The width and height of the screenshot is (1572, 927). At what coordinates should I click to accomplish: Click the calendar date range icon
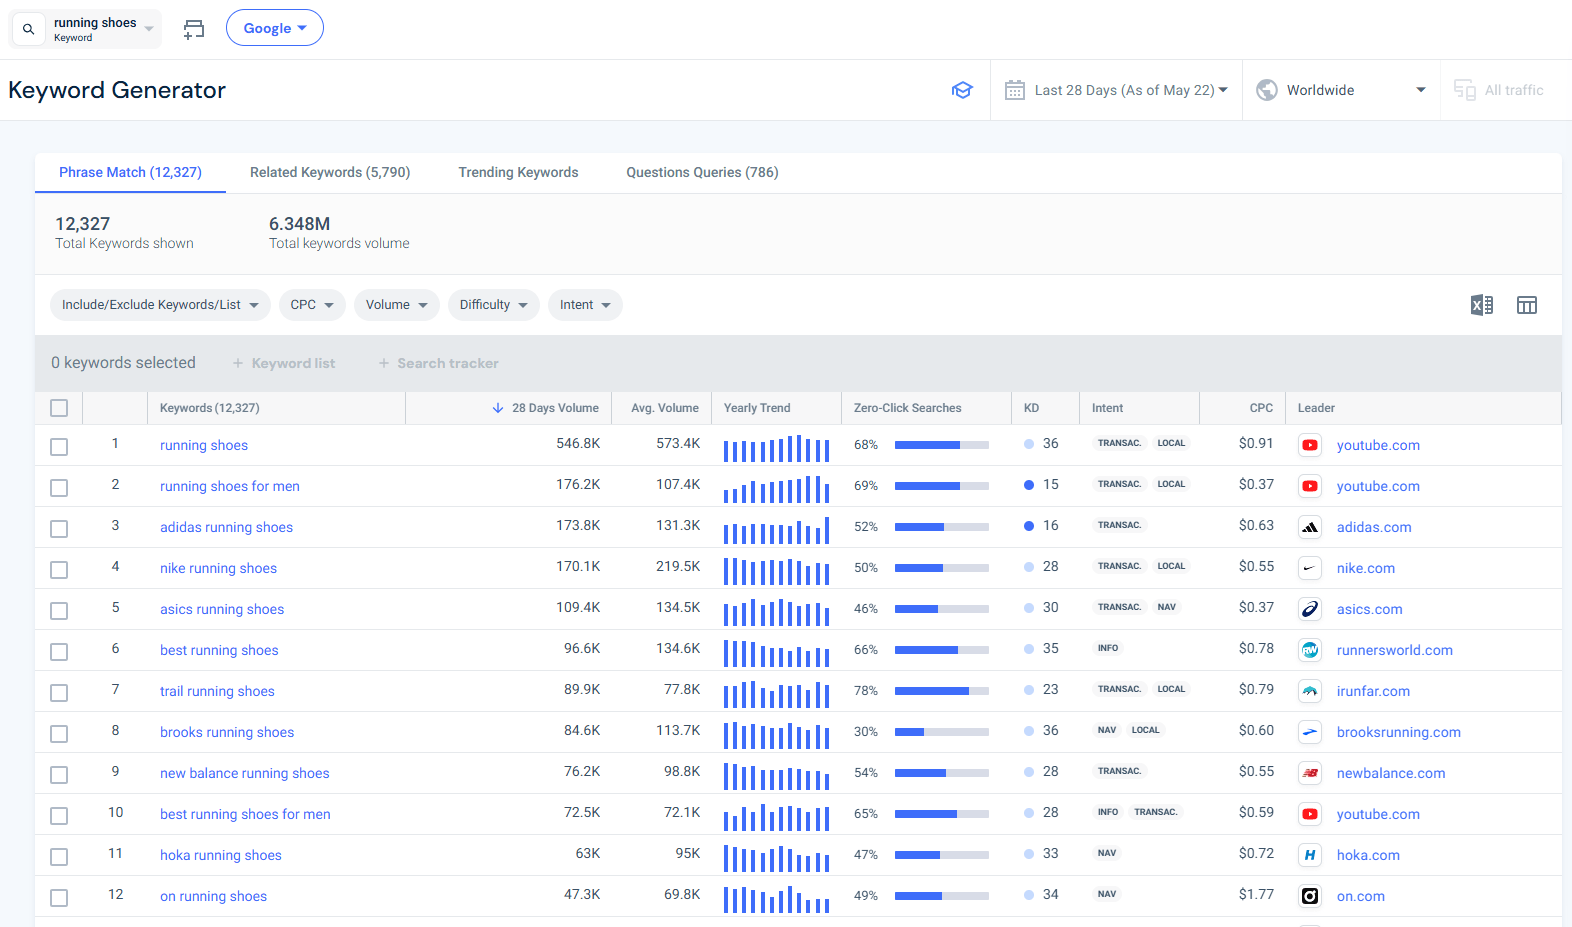point(1014,90)
